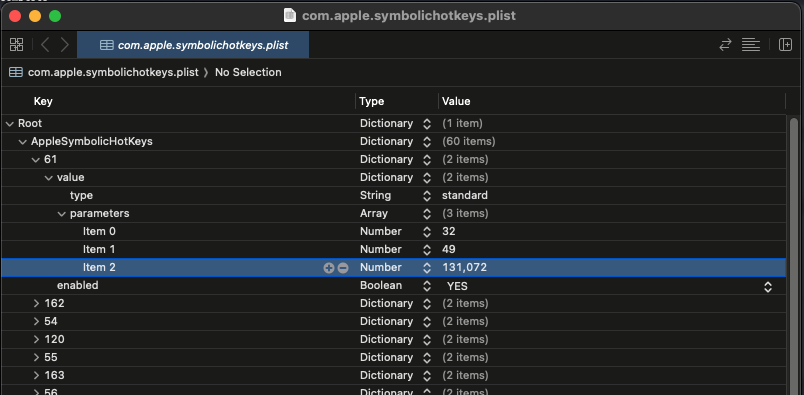Change the type stepper for Item 0
This screenshot has width=804, height=395.
(427, 232)
